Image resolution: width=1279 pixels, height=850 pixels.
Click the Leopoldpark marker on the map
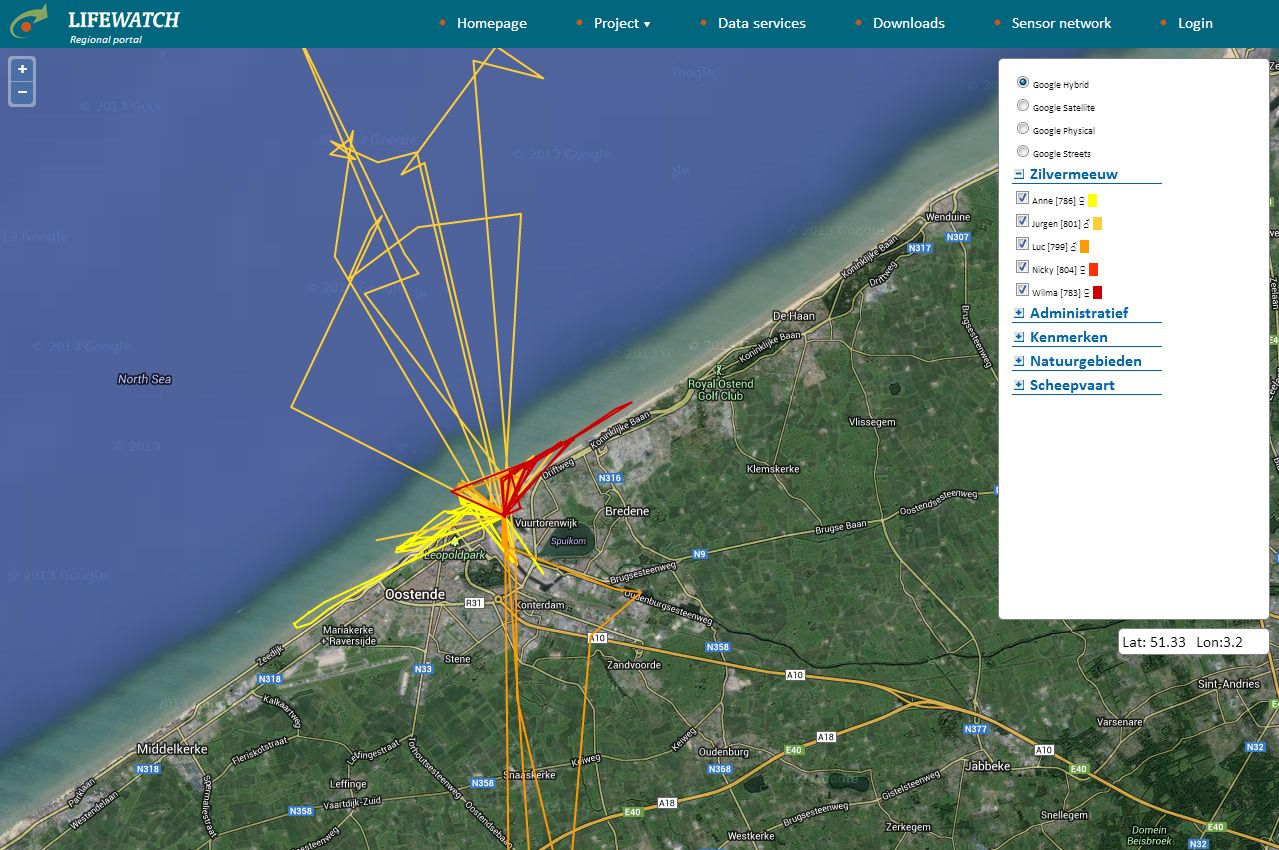[456, 542]
